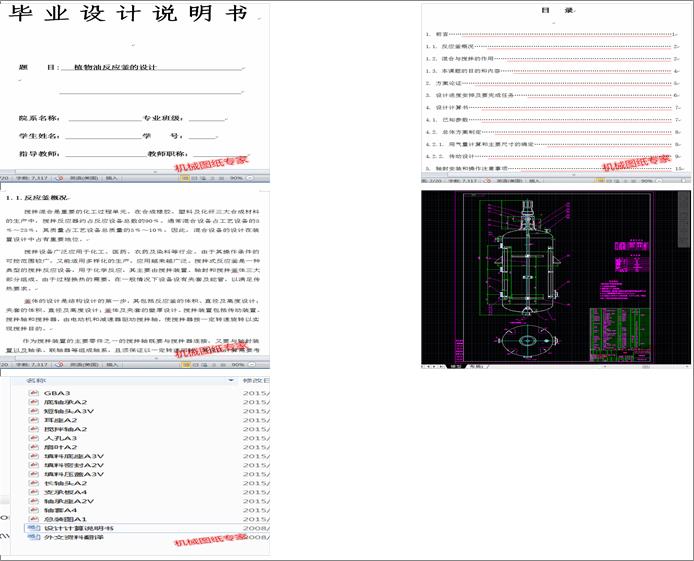This screenshot has width=694, height=561.
Task: Select Print Layout view in 反应釜概况 page status bar
Action: point(185,365)
